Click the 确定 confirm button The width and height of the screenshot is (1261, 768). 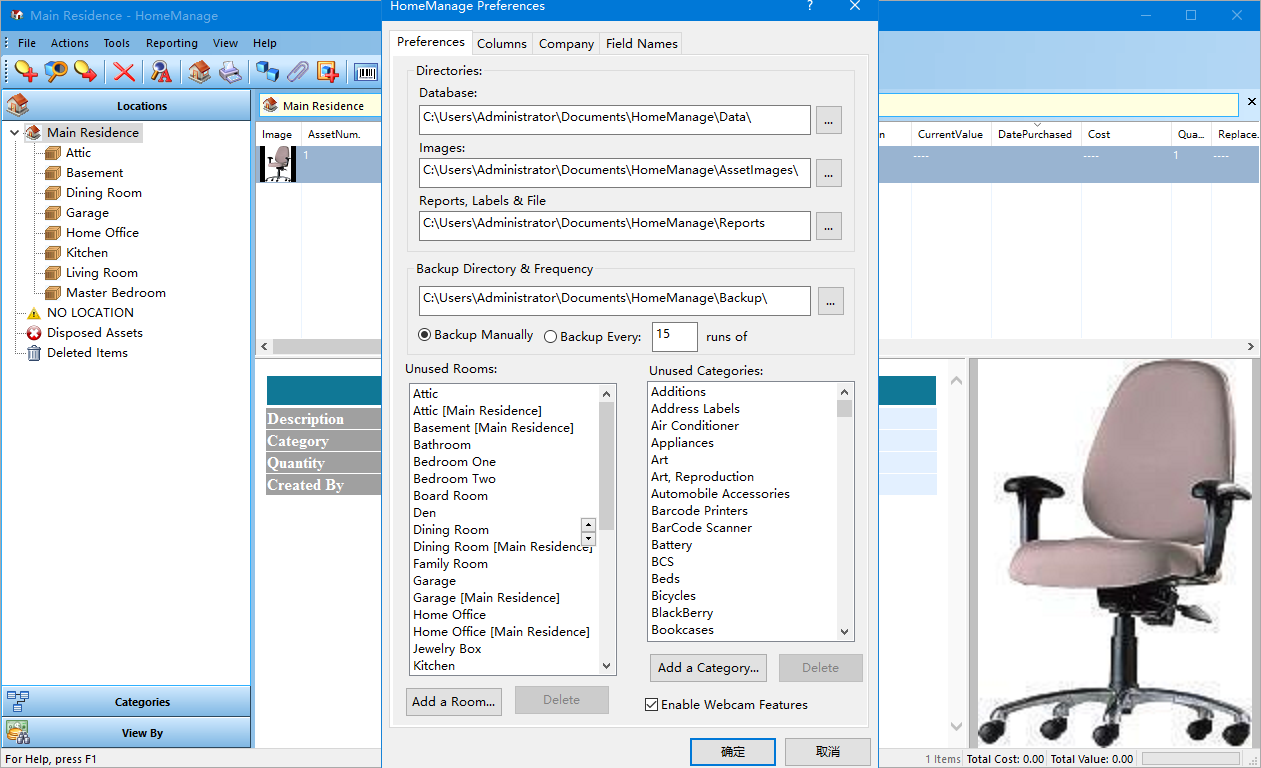[733, 752]
